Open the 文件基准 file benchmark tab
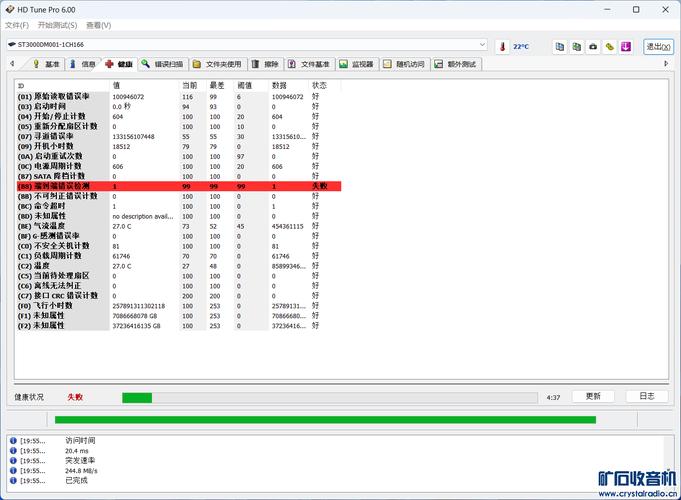This screenshot has width=681, height=500. click(309, 64)
